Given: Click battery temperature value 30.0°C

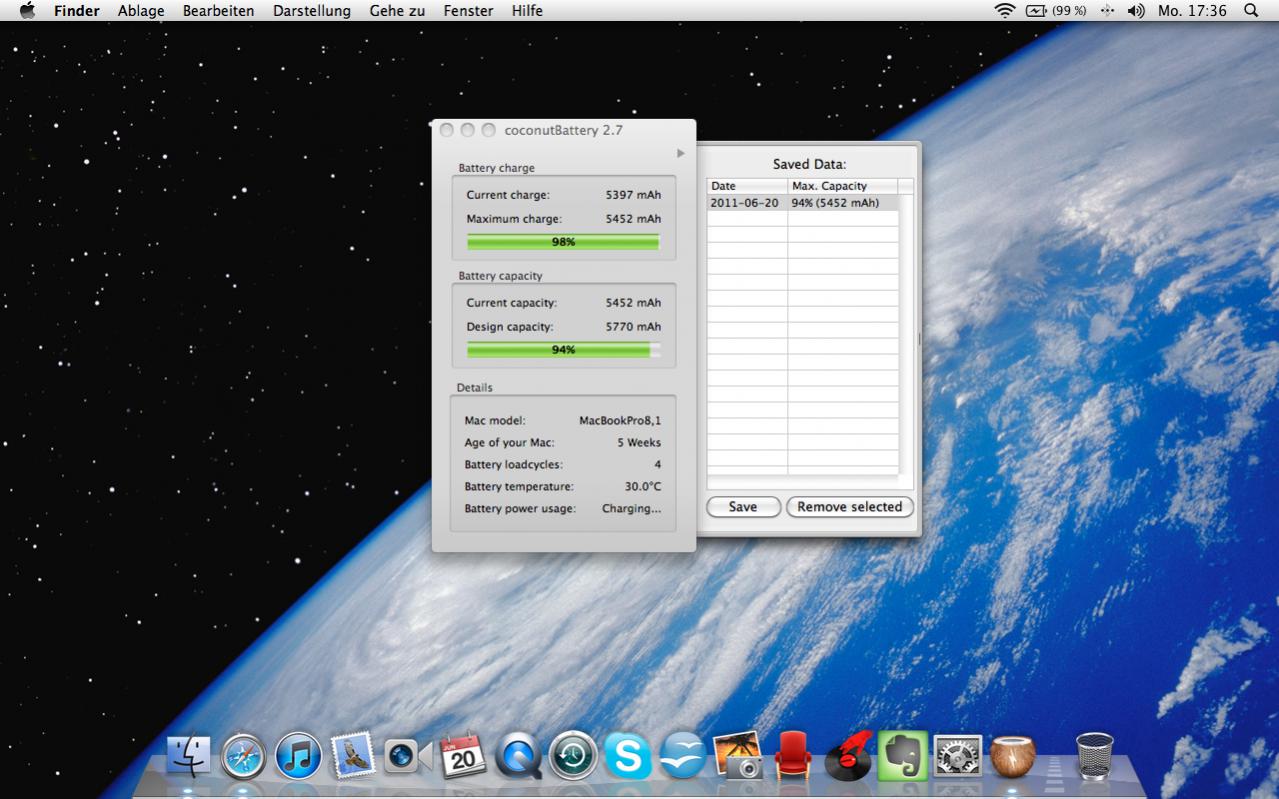Looking at the screenshot, I should 643,487.
